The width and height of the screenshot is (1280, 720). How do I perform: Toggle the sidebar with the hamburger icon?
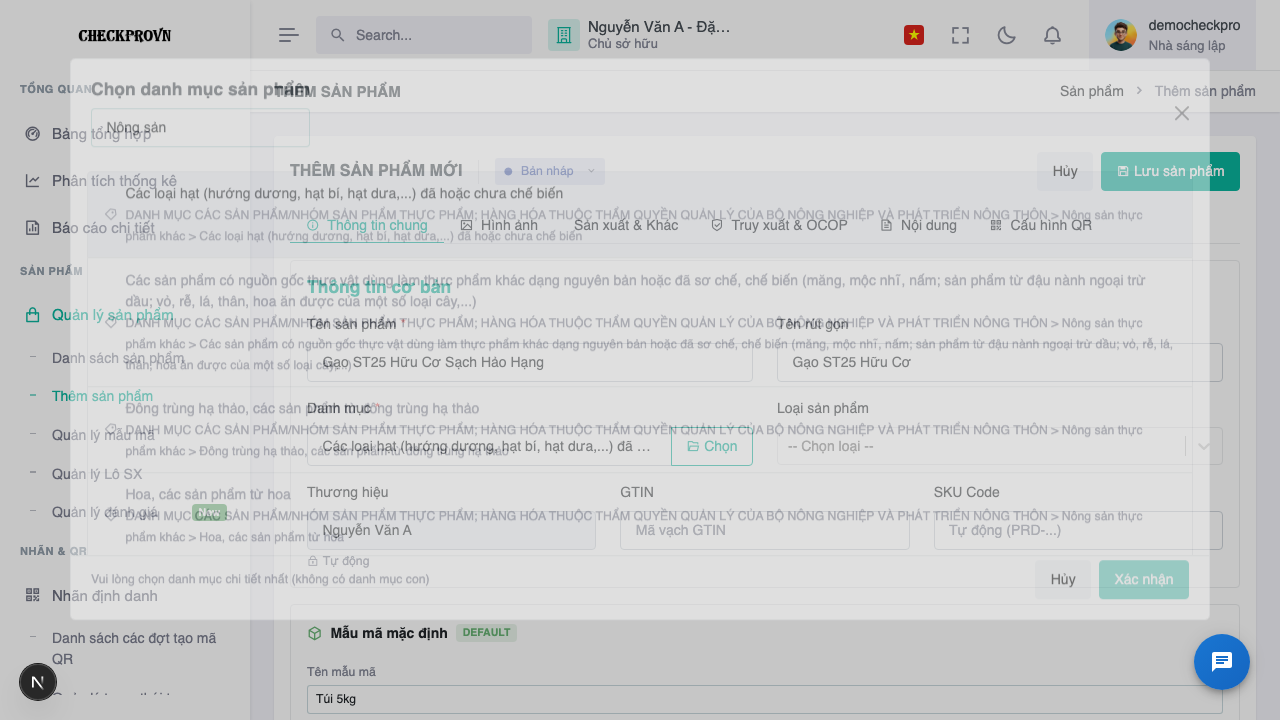[x=289, y=35]
